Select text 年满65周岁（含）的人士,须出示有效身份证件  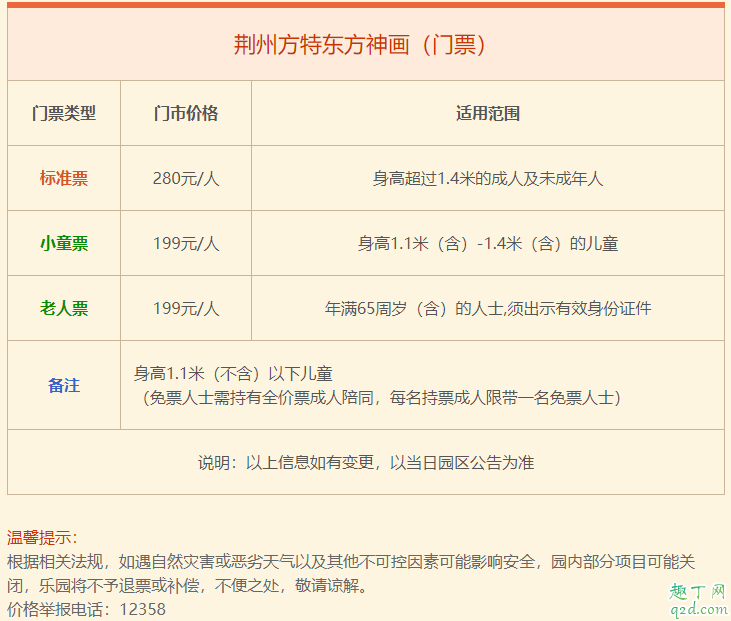[488, 308]
